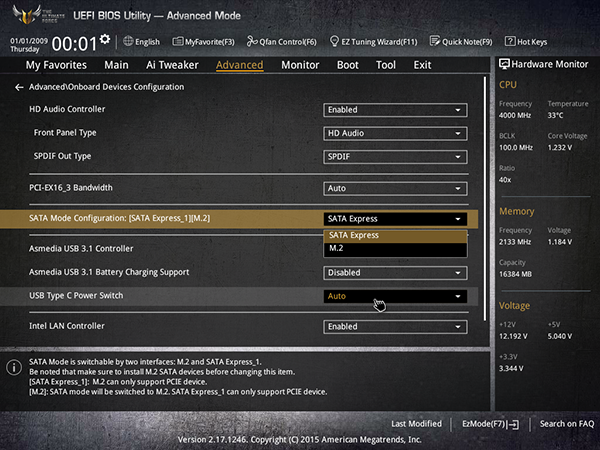Click the memory voltage value 1.184 V
600x450 pixels.
(x=560, y=242)
